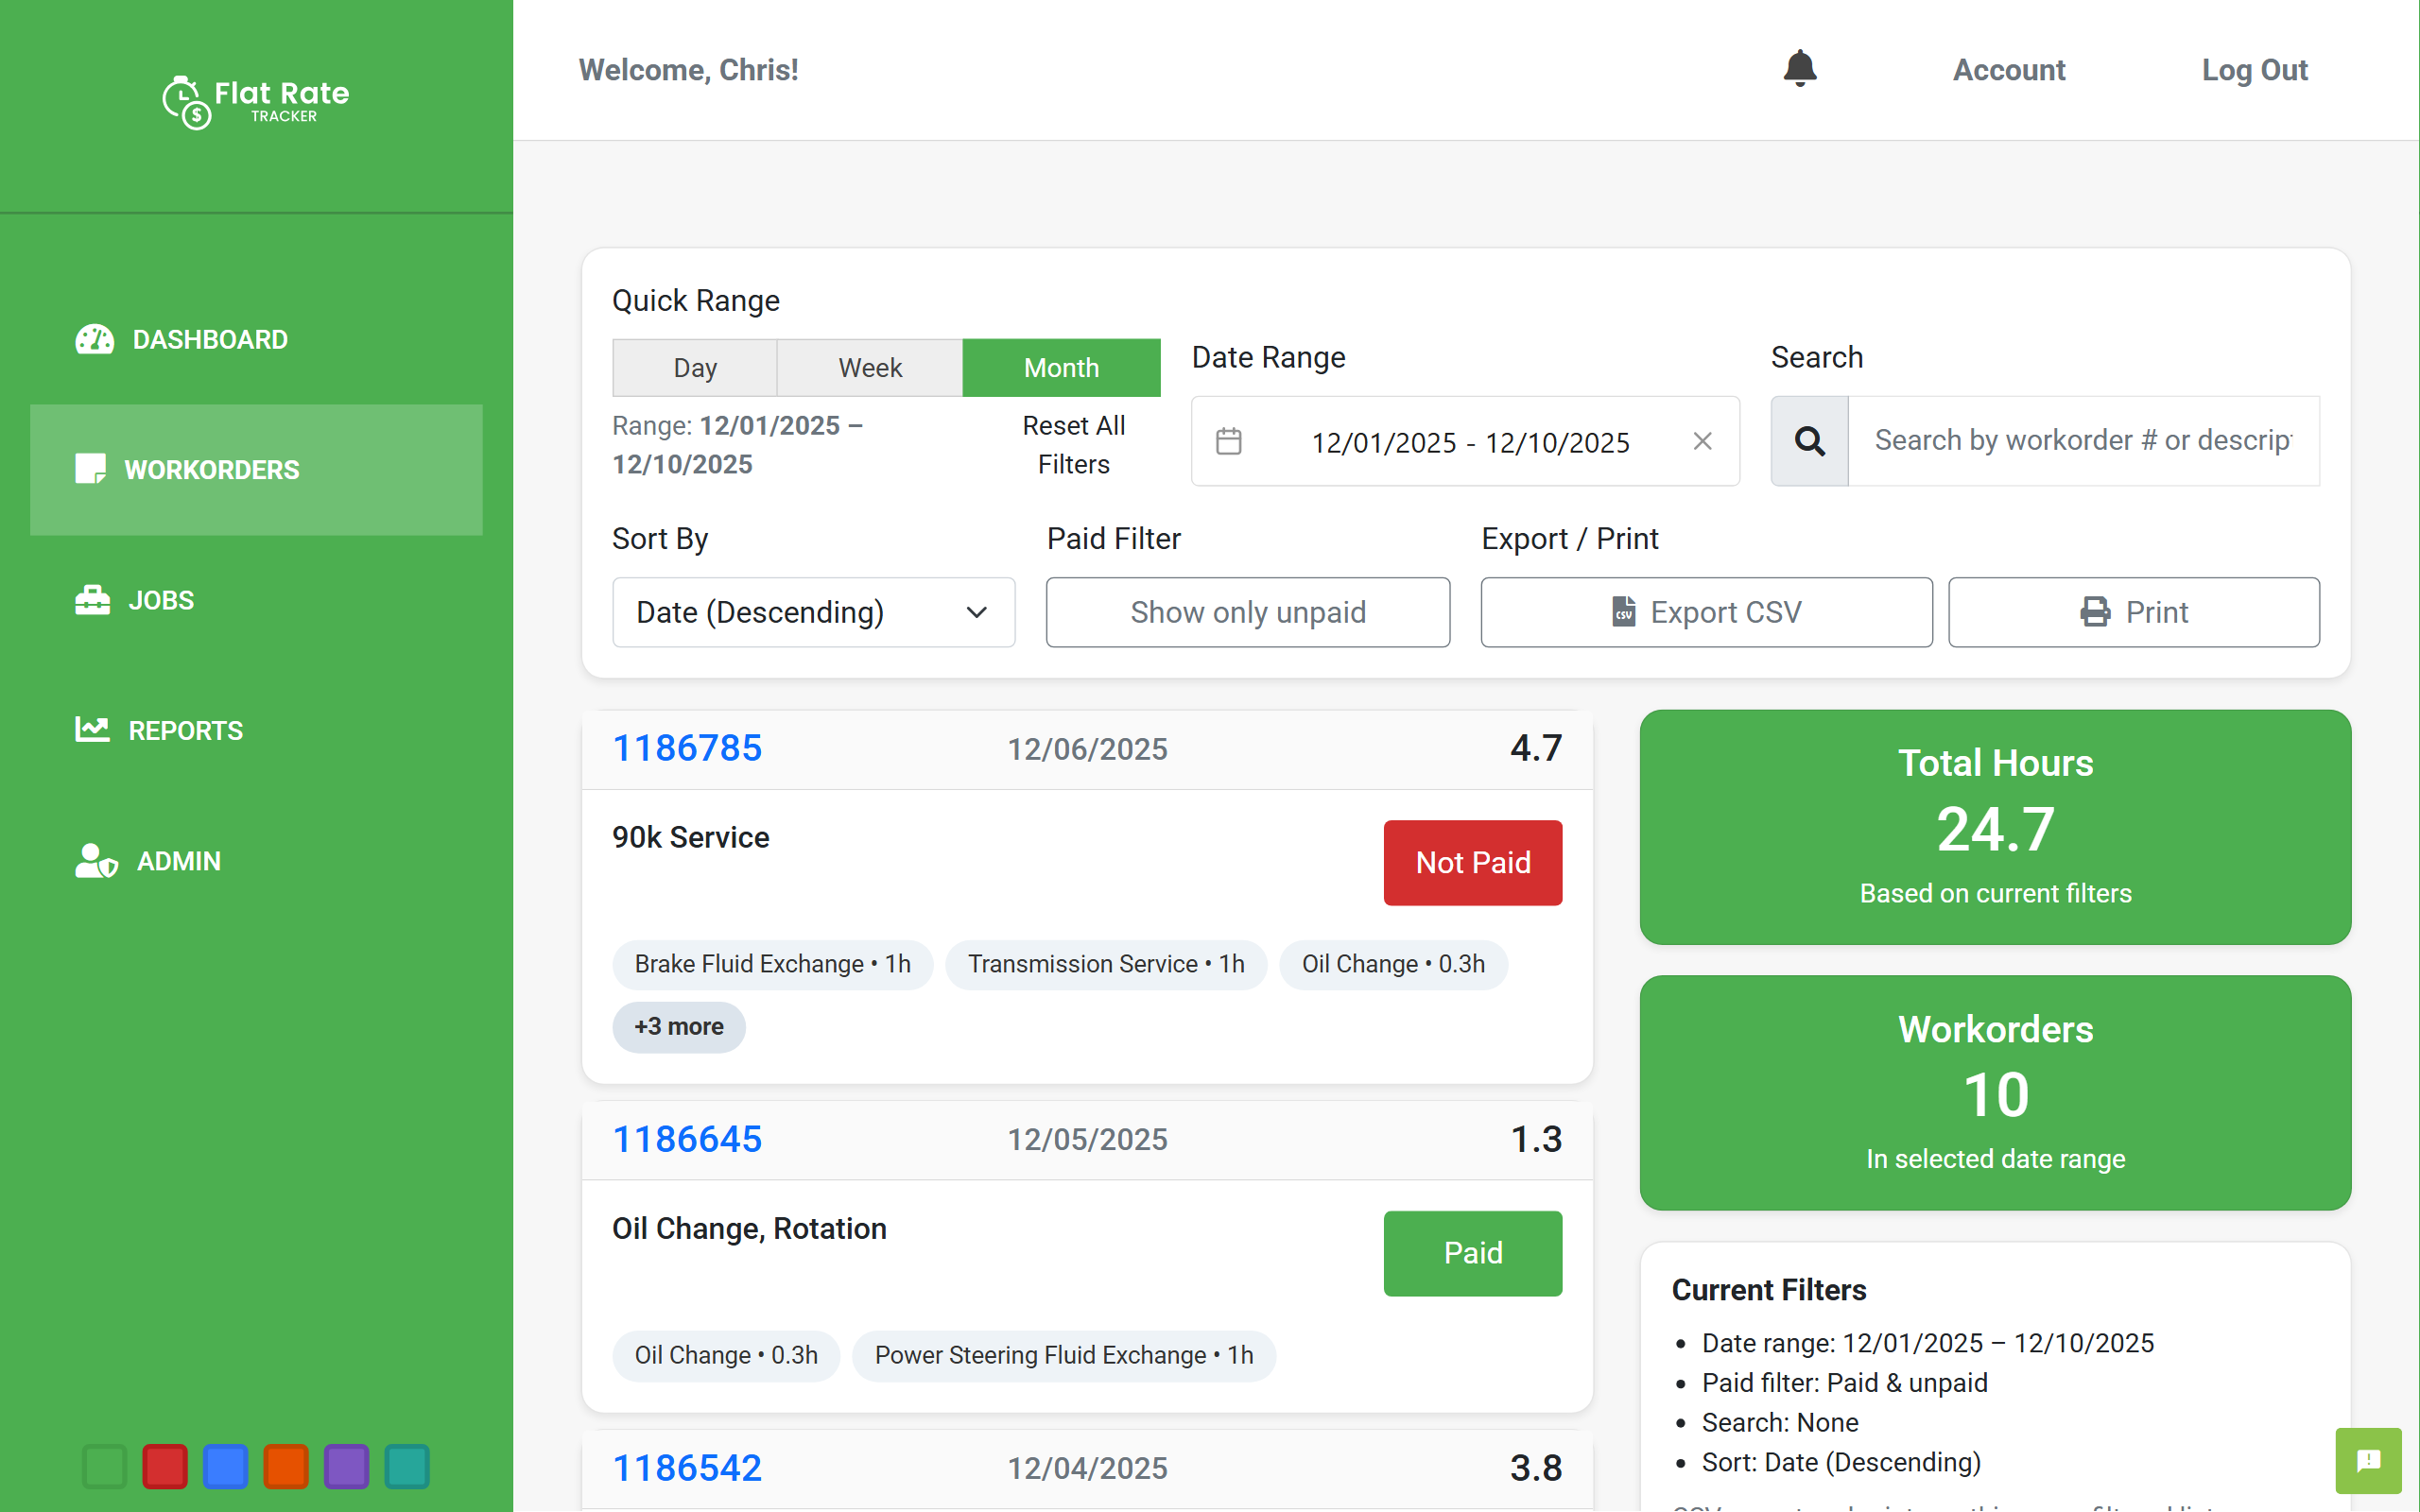Select the green theme swatch

[x=105, y=1466]
